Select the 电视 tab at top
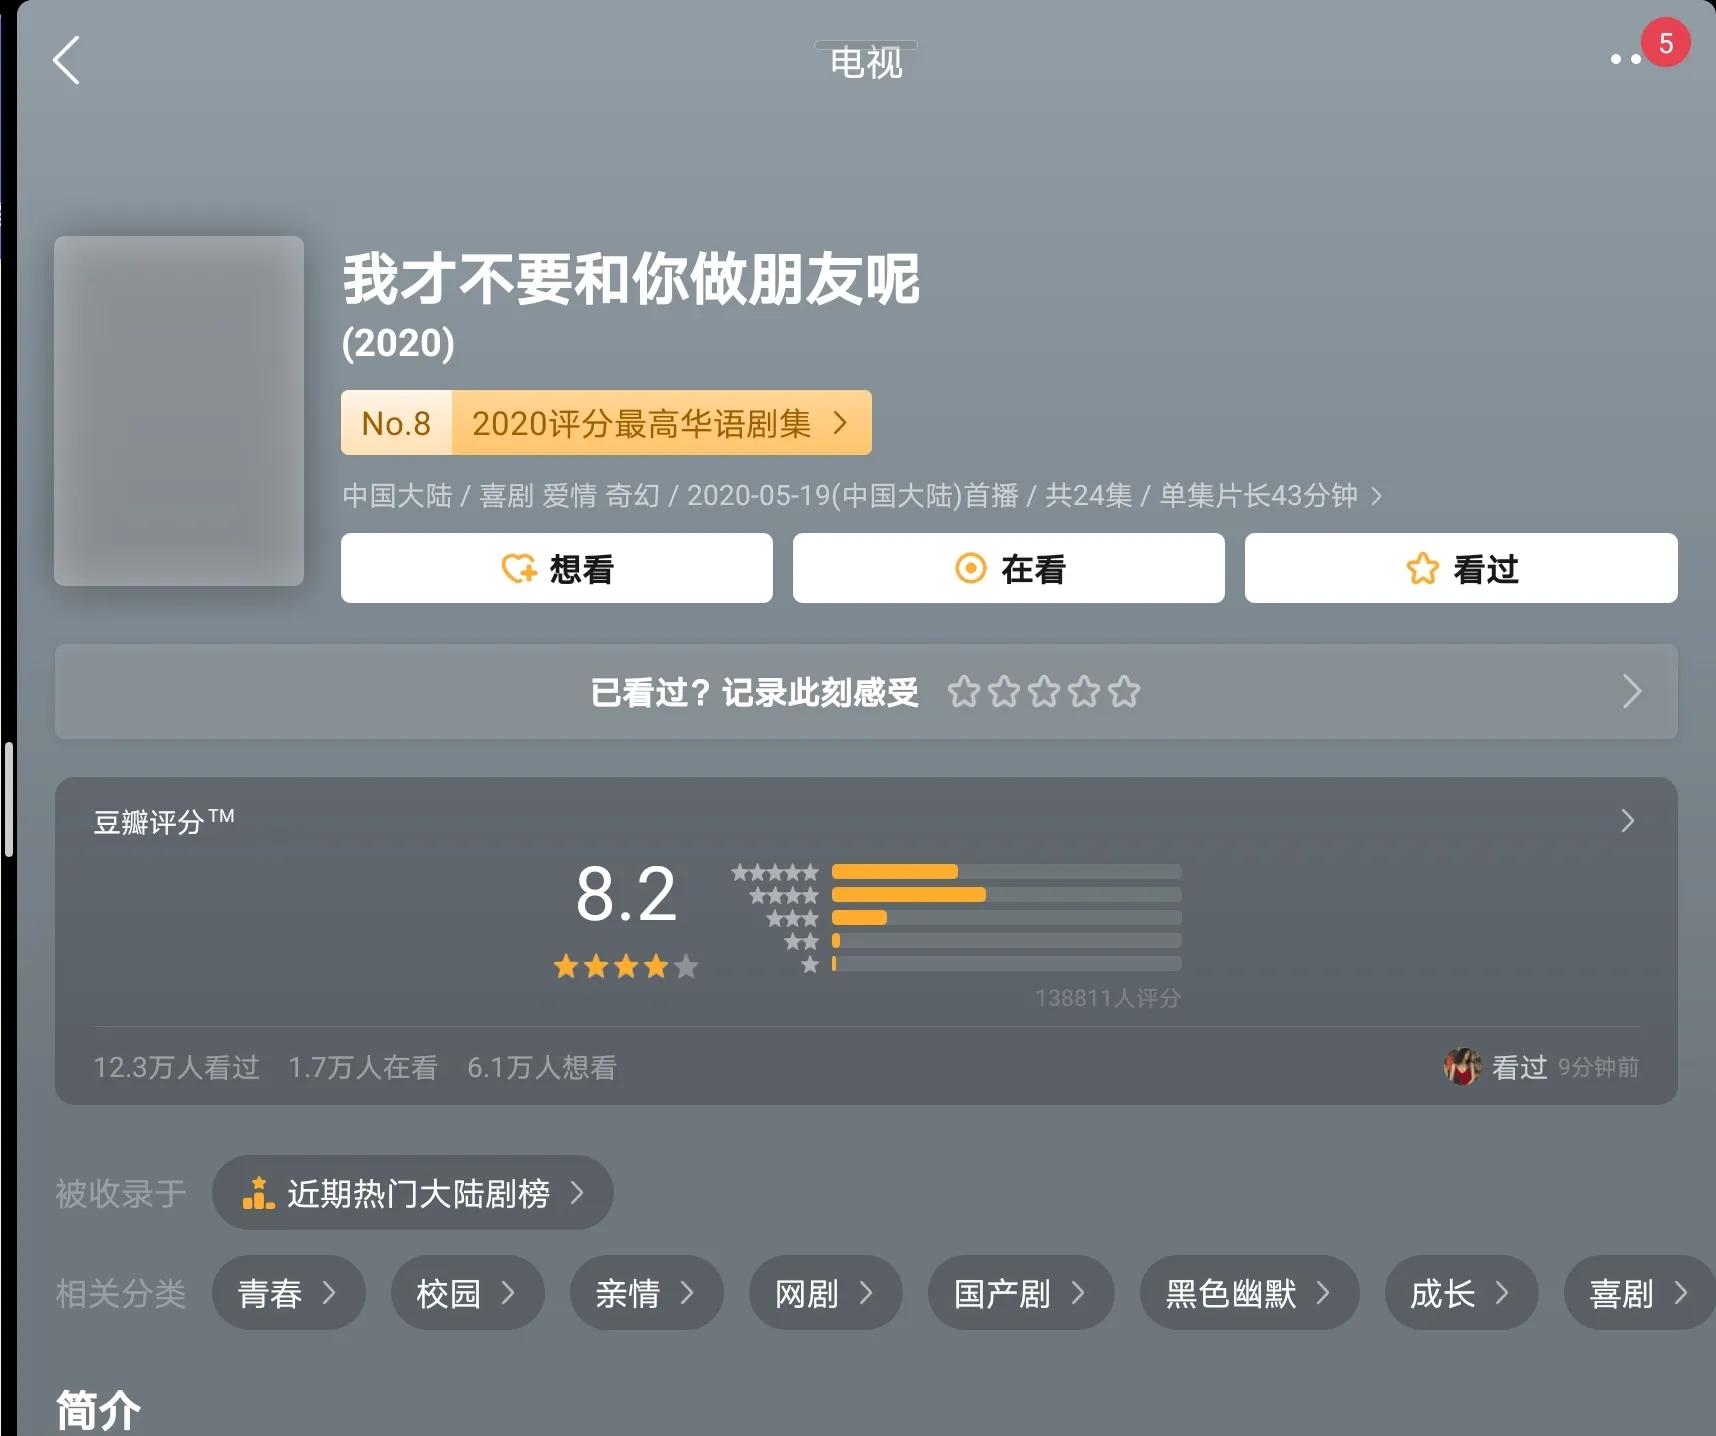This screenshot has width=1716, height=1436. pos(865,61)
